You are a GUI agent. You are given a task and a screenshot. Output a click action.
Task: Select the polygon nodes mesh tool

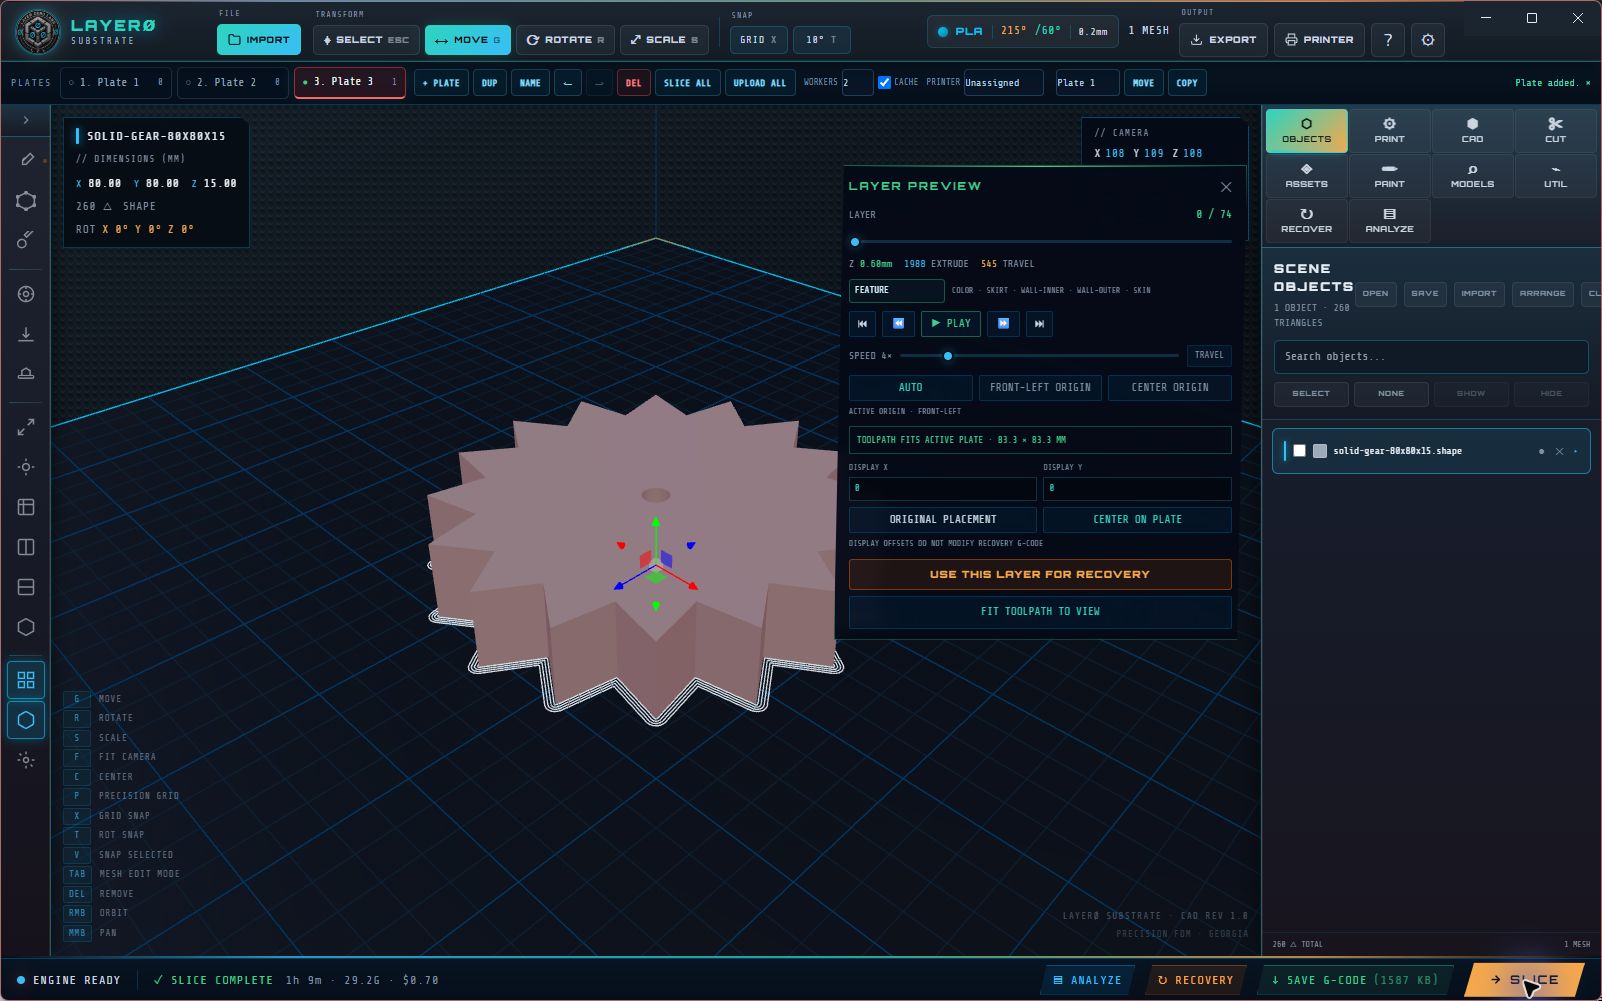[26, 201]
